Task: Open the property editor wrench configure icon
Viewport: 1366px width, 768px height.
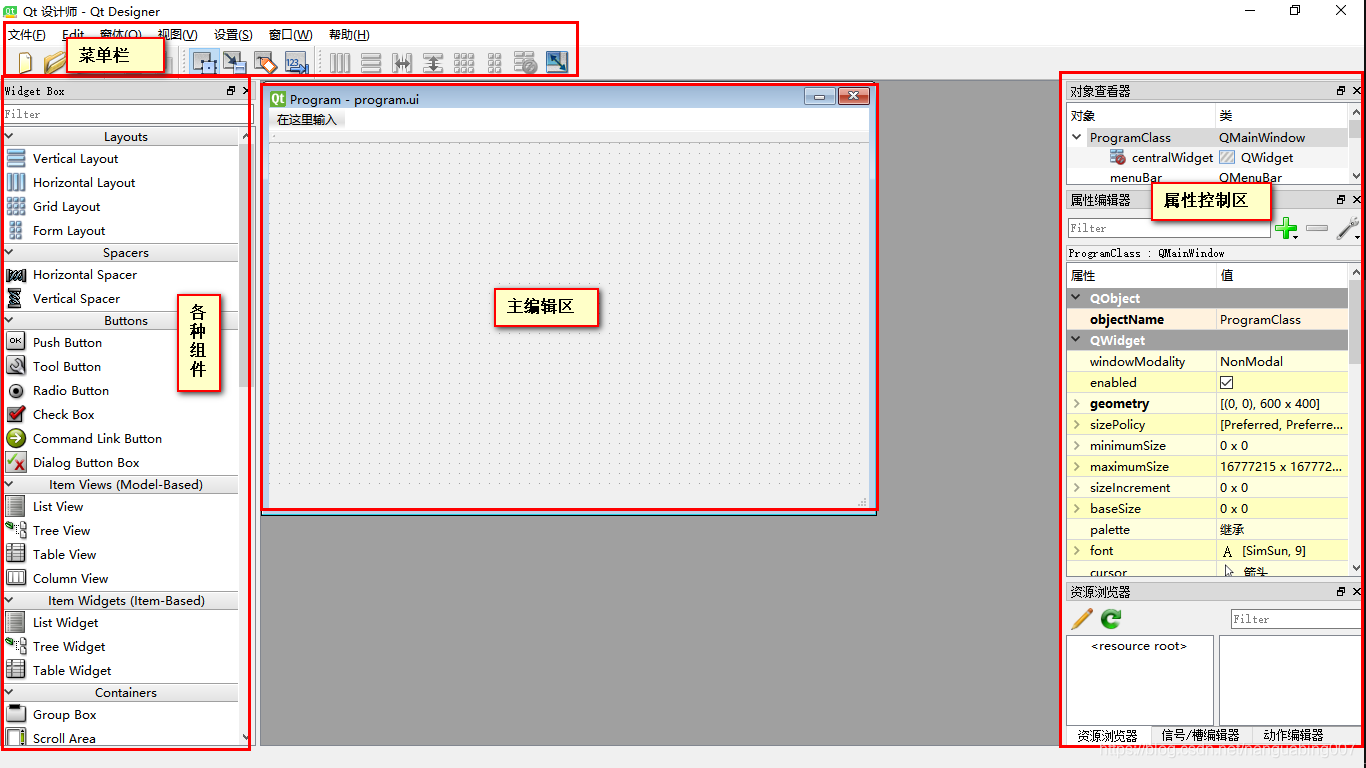Action: click(x=1348, y=229)
